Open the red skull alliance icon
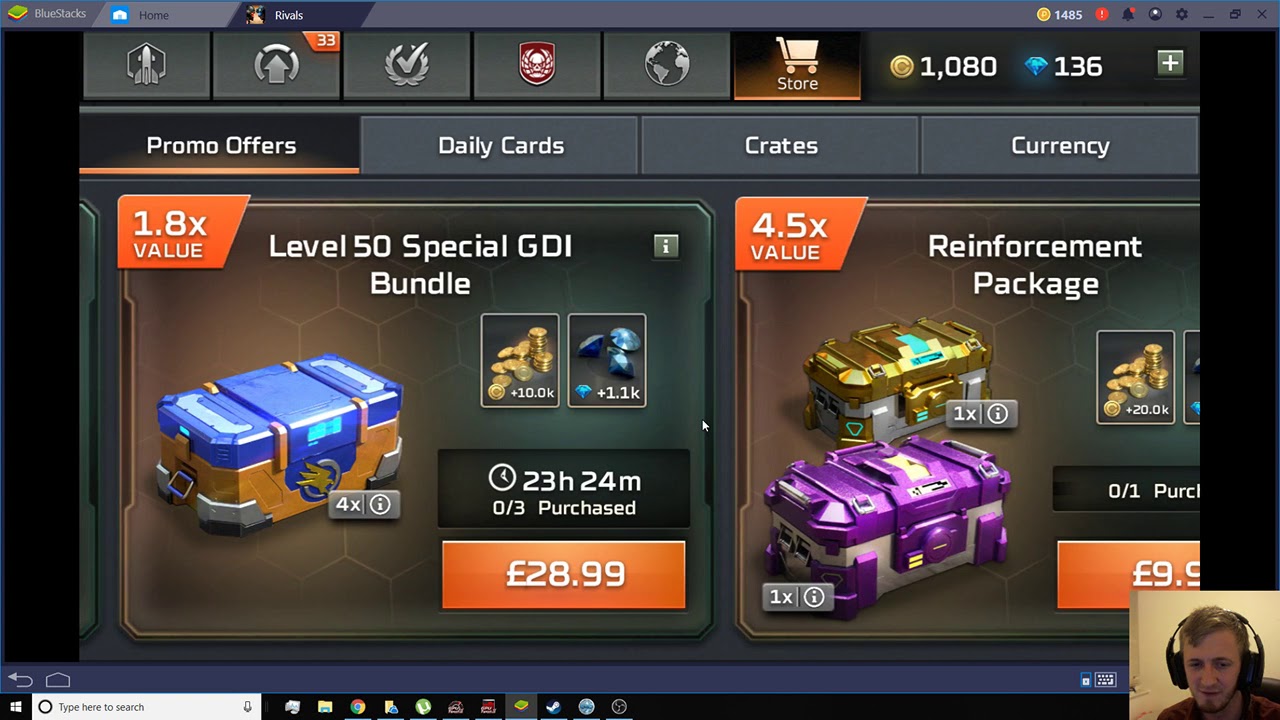 [537, 65]
